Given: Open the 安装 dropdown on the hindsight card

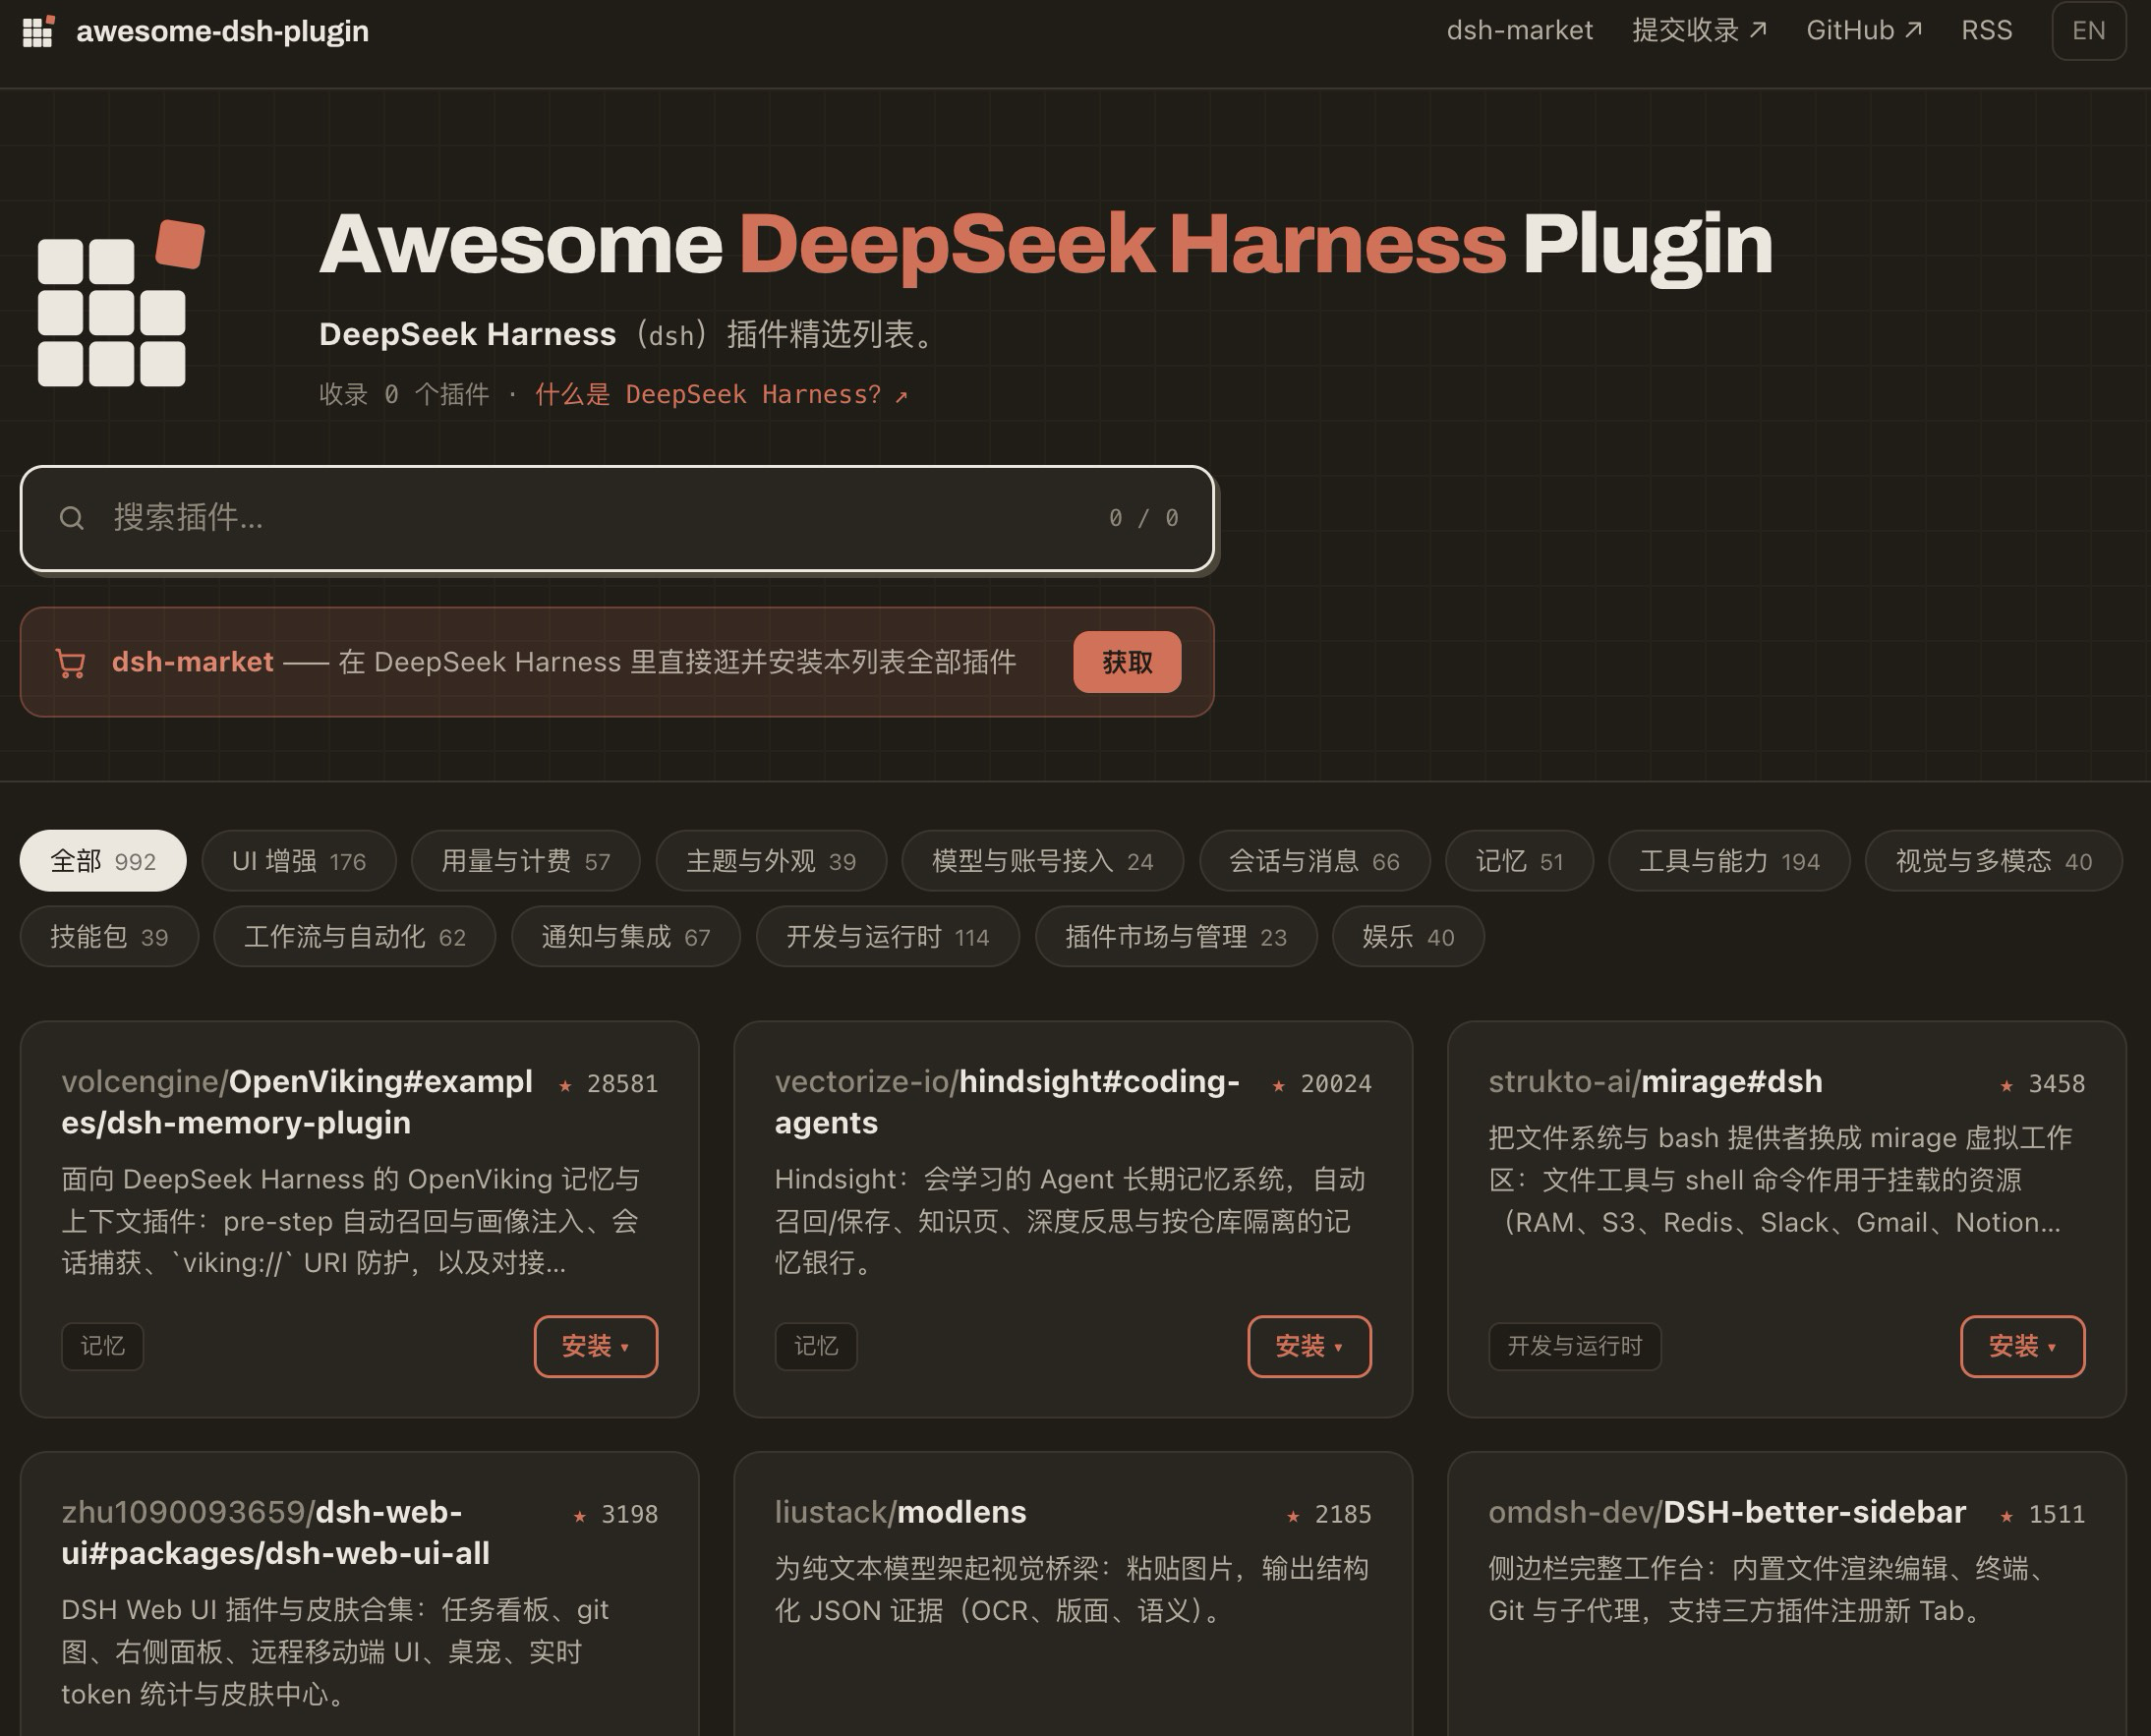Looking at the screenshot, I should (1309, 1346).
